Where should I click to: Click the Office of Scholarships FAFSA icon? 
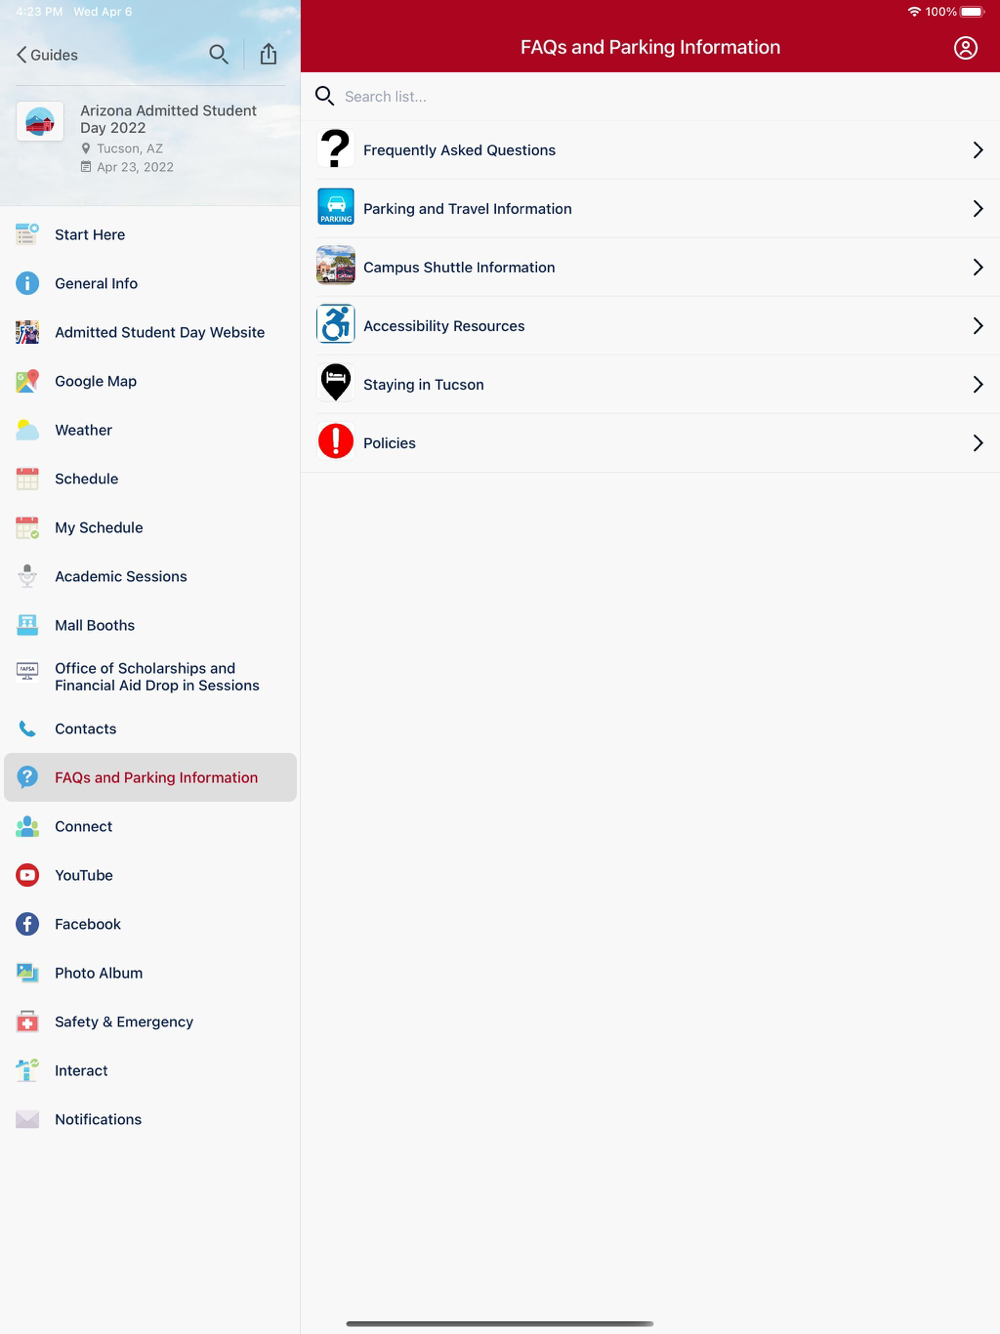pos(27,671)
